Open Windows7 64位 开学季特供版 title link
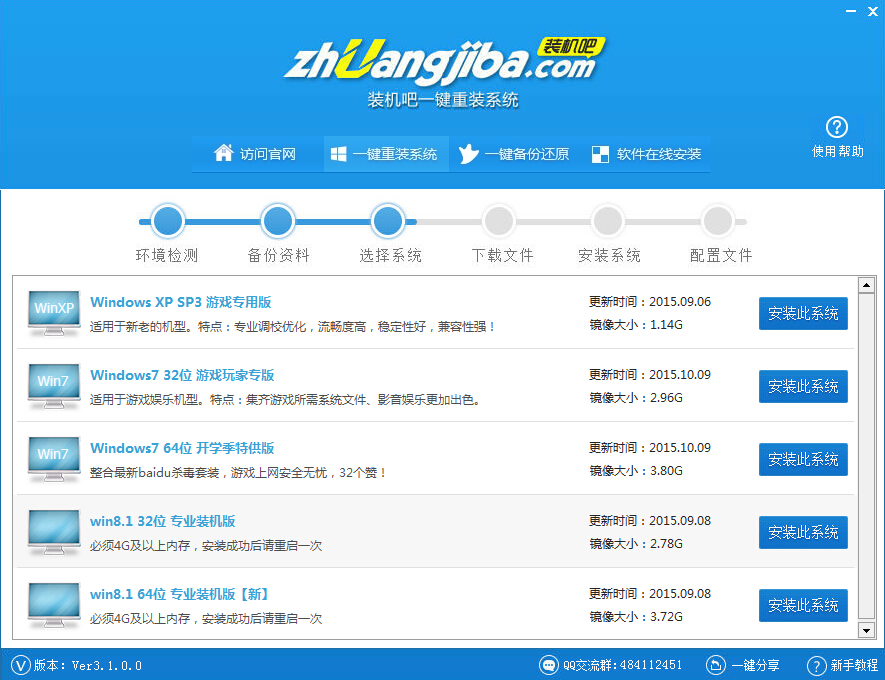Screen dimensions: 885x680 click(182, 448)
